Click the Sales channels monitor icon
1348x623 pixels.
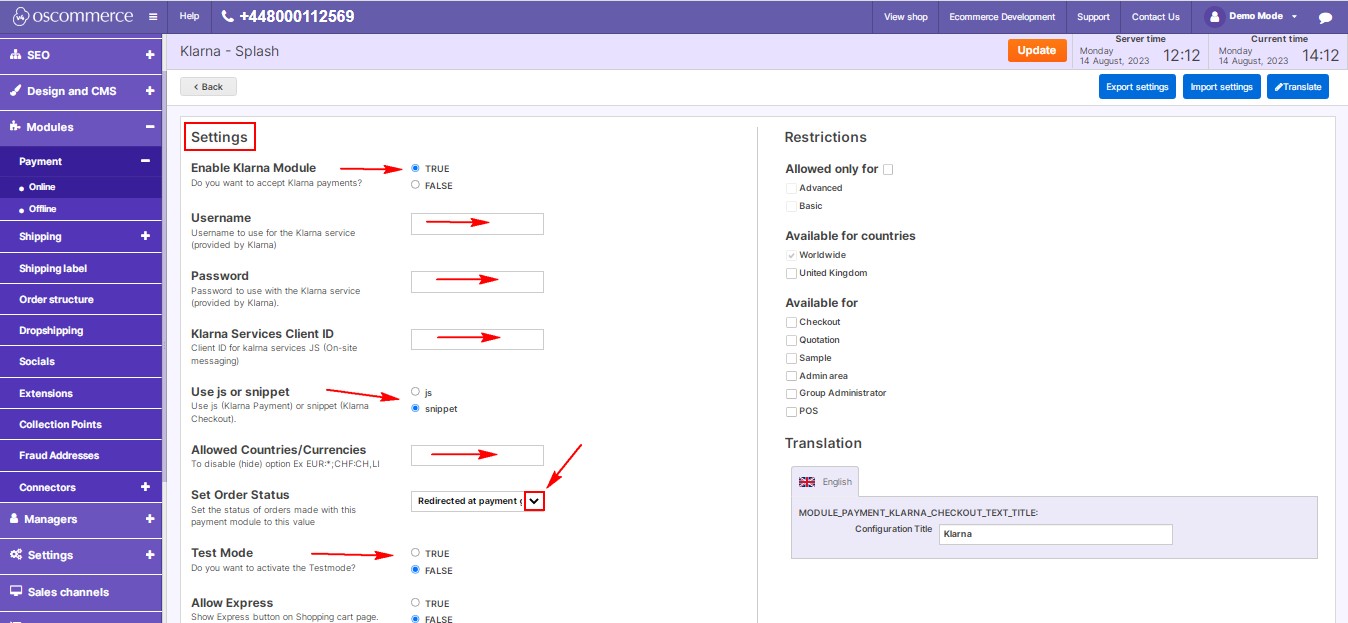pos(16,591)
